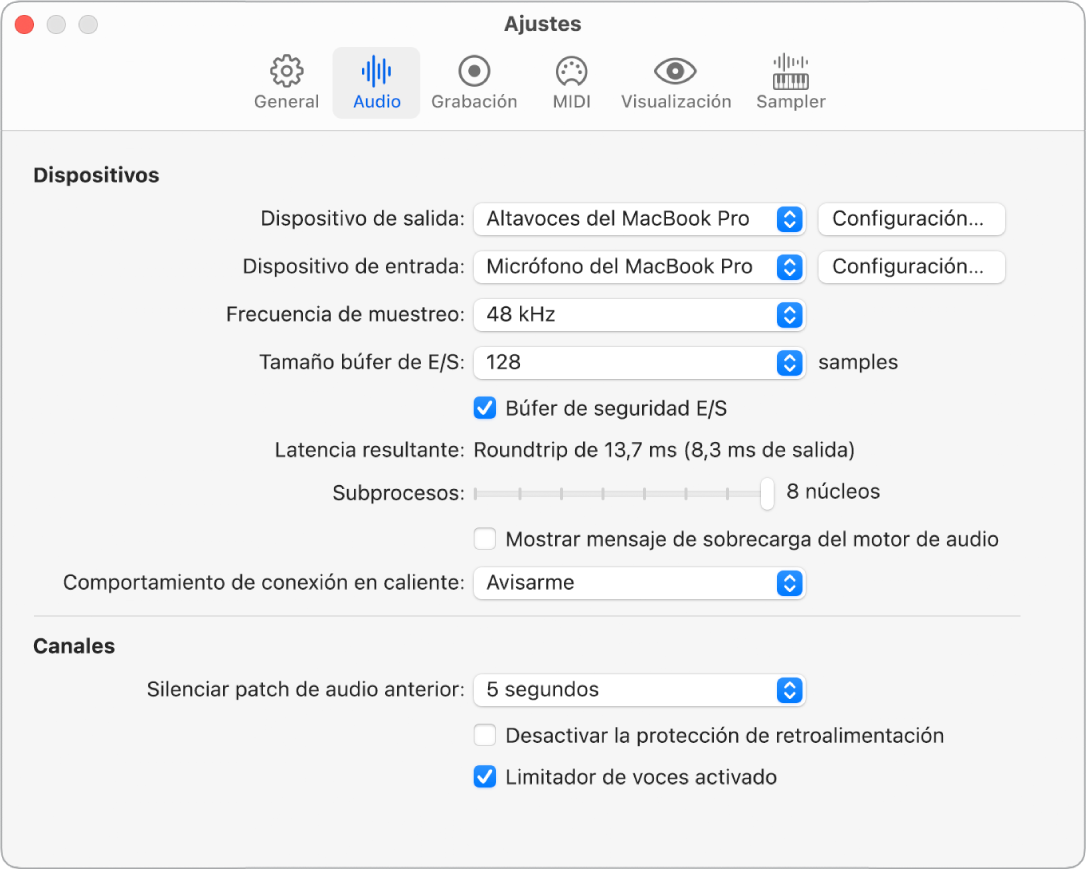Enable Desactivar la protección de retroalimentación
Viewport: 1088px width, 870px height.
tap(485, 735)
